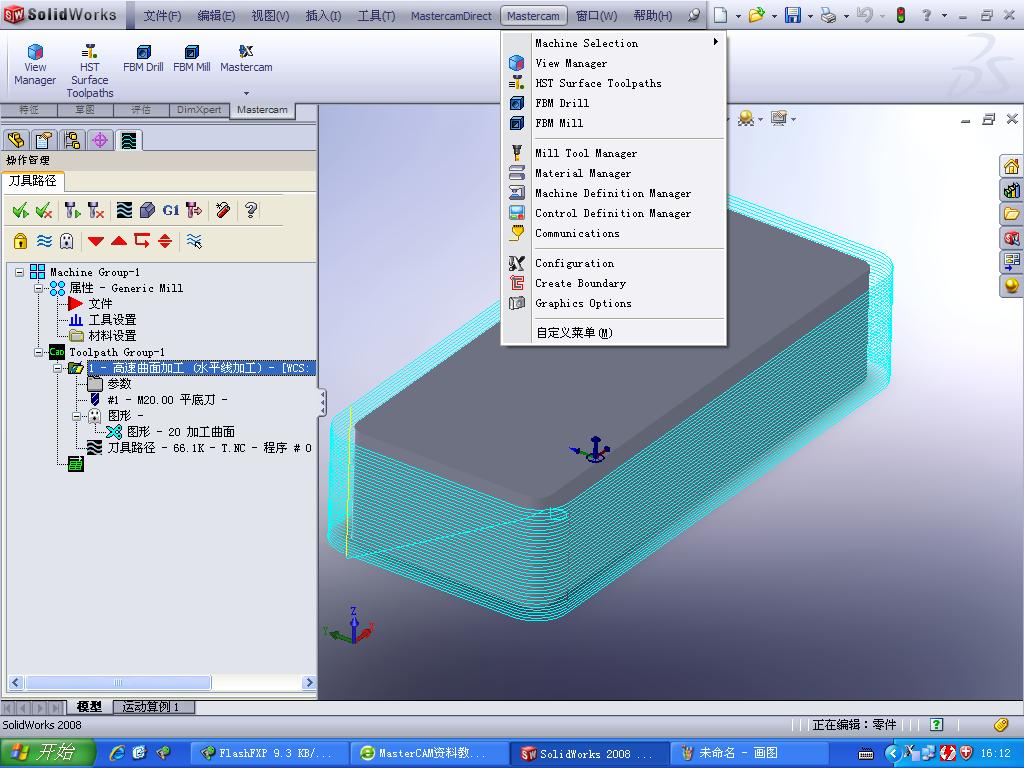
Task: Verify selected operations solid icon
Action: [148, 210]
